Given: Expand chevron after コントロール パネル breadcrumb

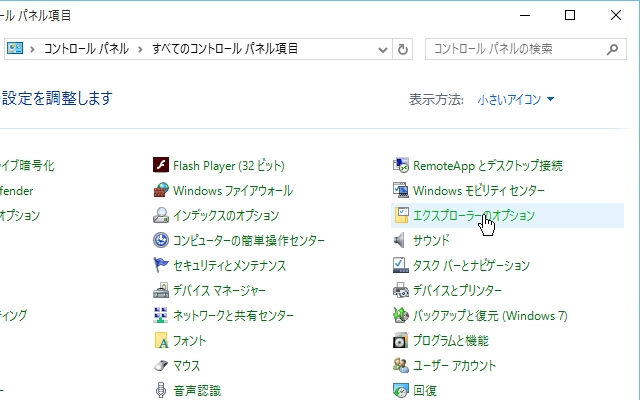Looking at the screenshot, I should pos(140,49).
